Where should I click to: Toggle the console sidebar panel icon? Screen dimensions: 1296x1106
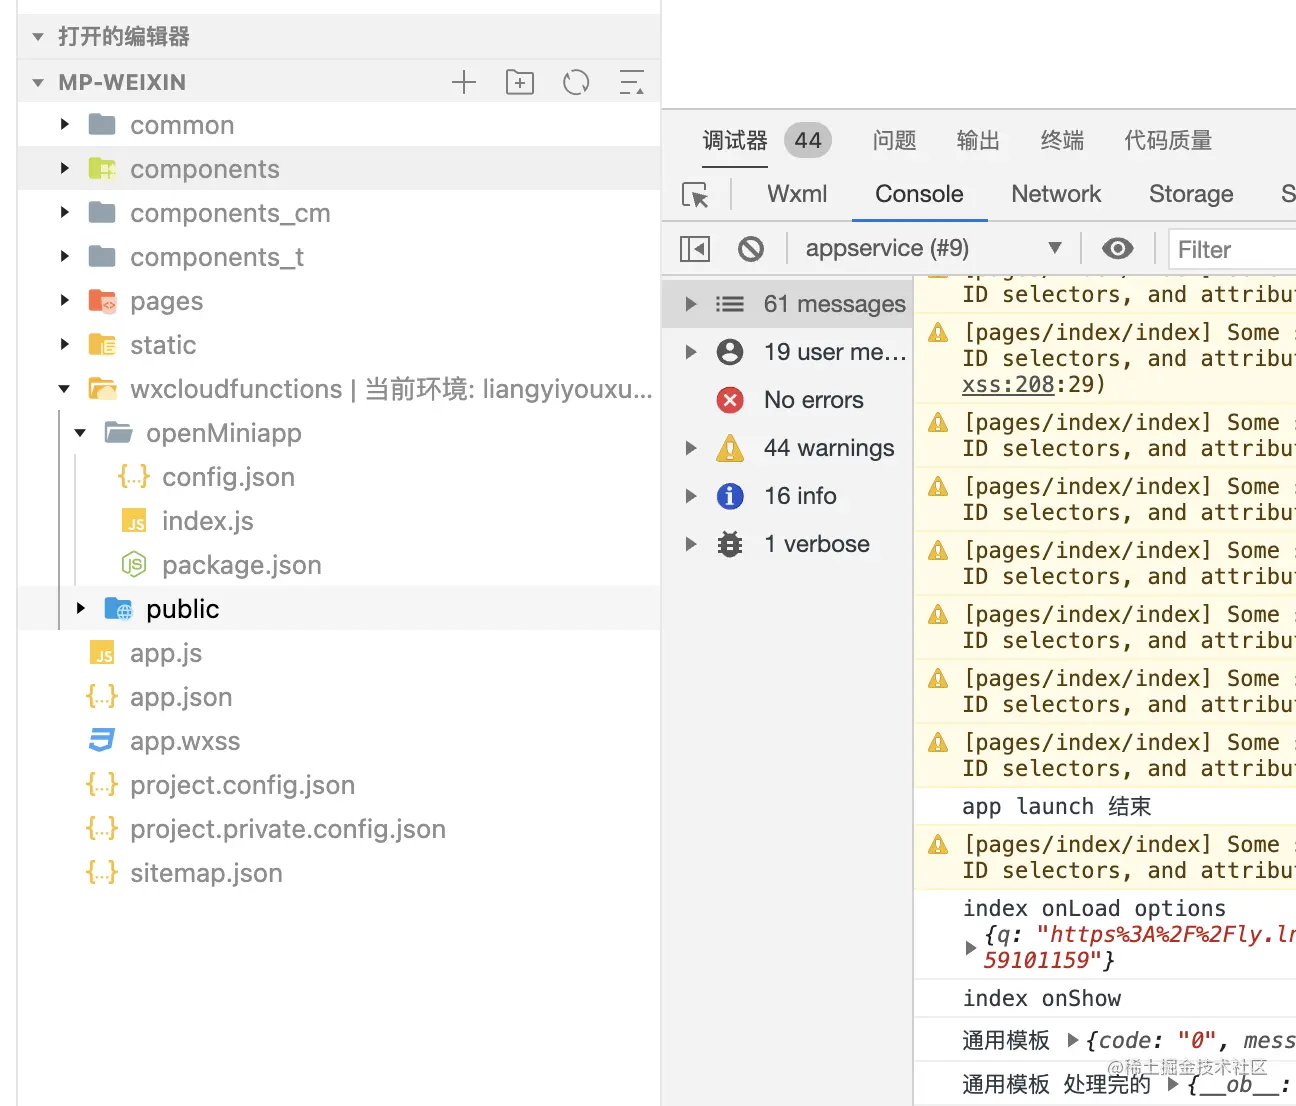coord(695,248)
